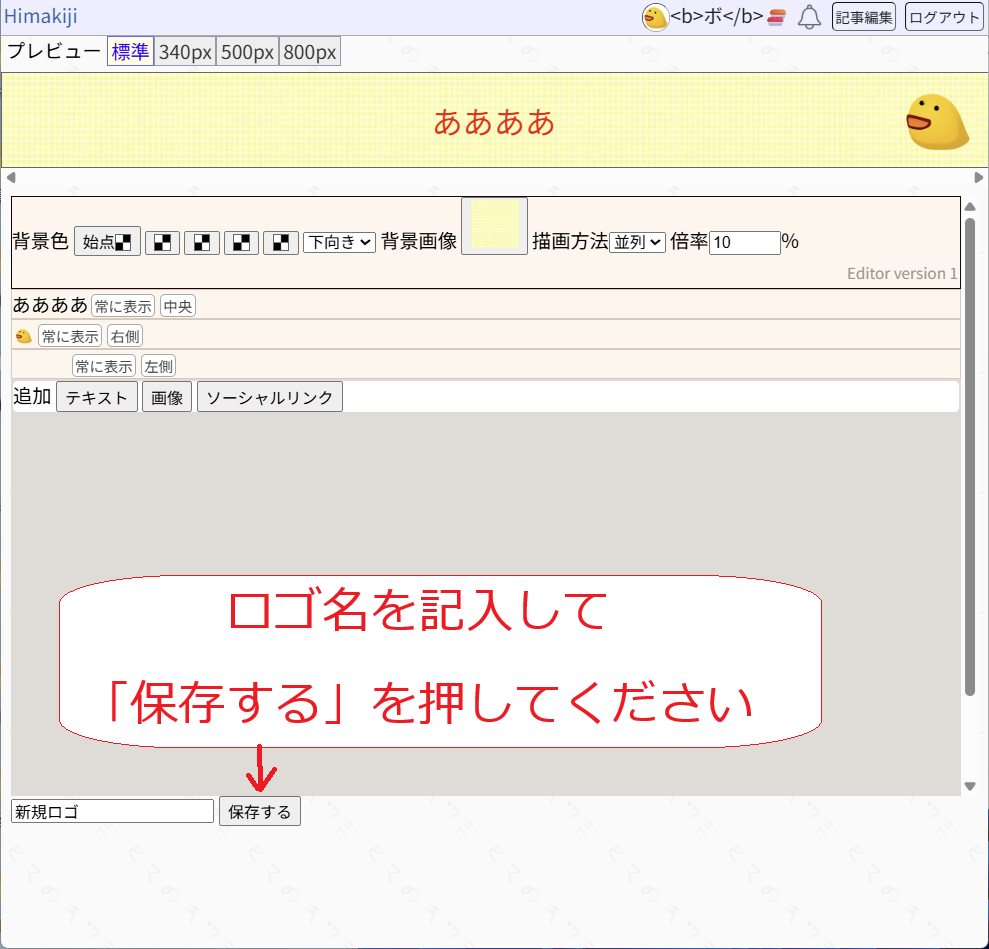Image resolution: width=989 pixels, height=949 pixels.
Task: Click the 記事編集 button
Action: click(x=863, y=17)
